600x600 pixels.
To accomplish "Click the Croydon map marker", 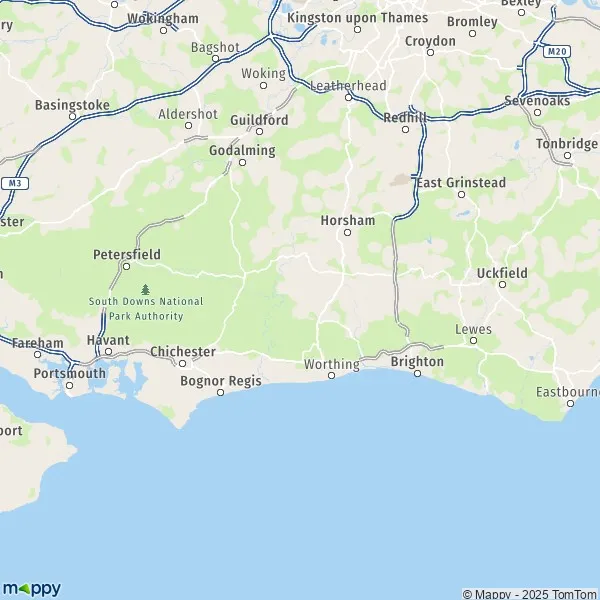I will [x=430, y=52].
